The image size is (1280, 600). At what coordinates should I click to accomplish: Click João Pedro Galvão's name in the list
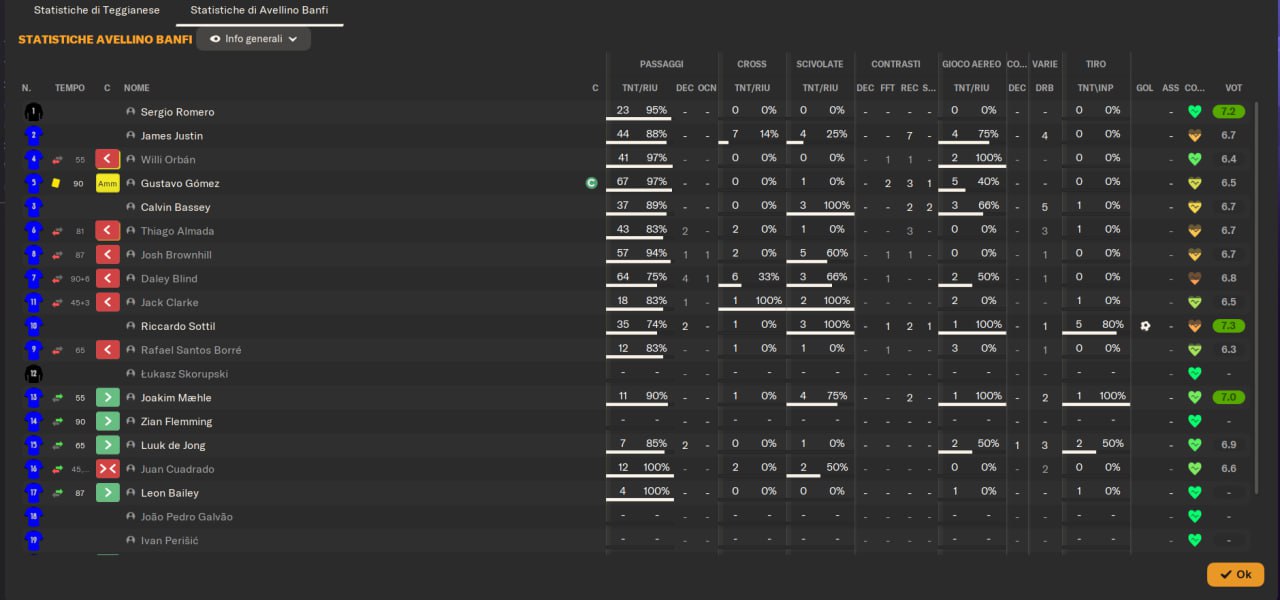(x=187, y=517)
